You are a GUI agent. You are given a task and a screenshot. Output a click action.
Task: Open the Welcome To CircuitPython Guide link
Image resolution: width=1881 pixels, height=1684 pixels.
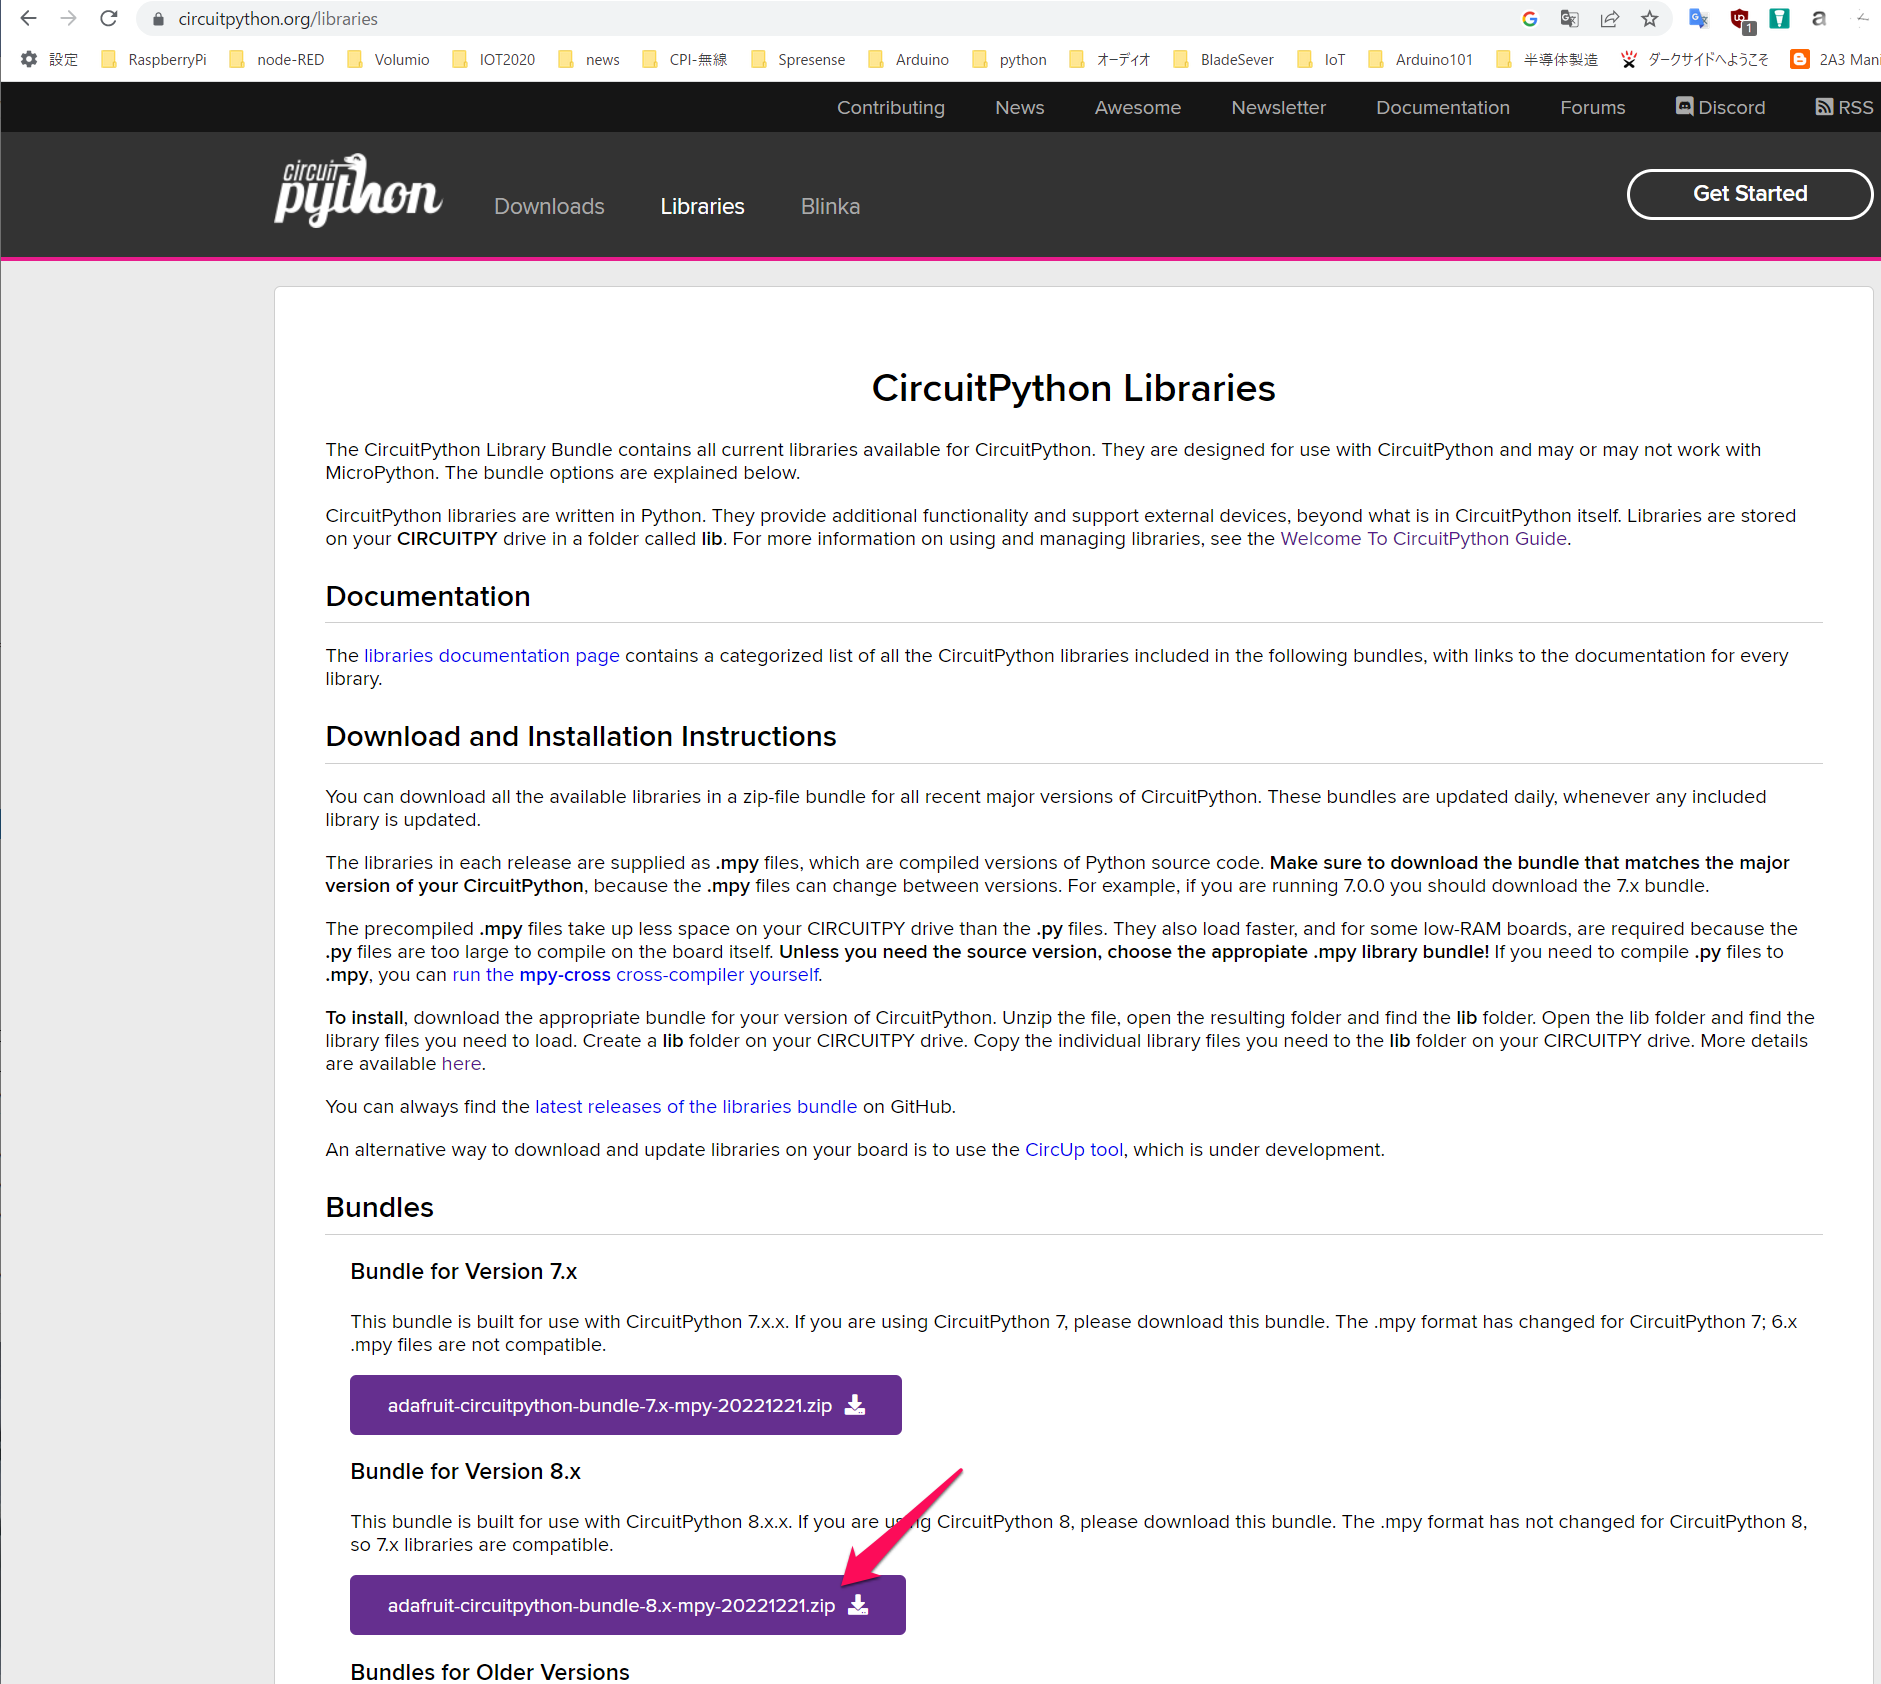(x=1423, y=538)
